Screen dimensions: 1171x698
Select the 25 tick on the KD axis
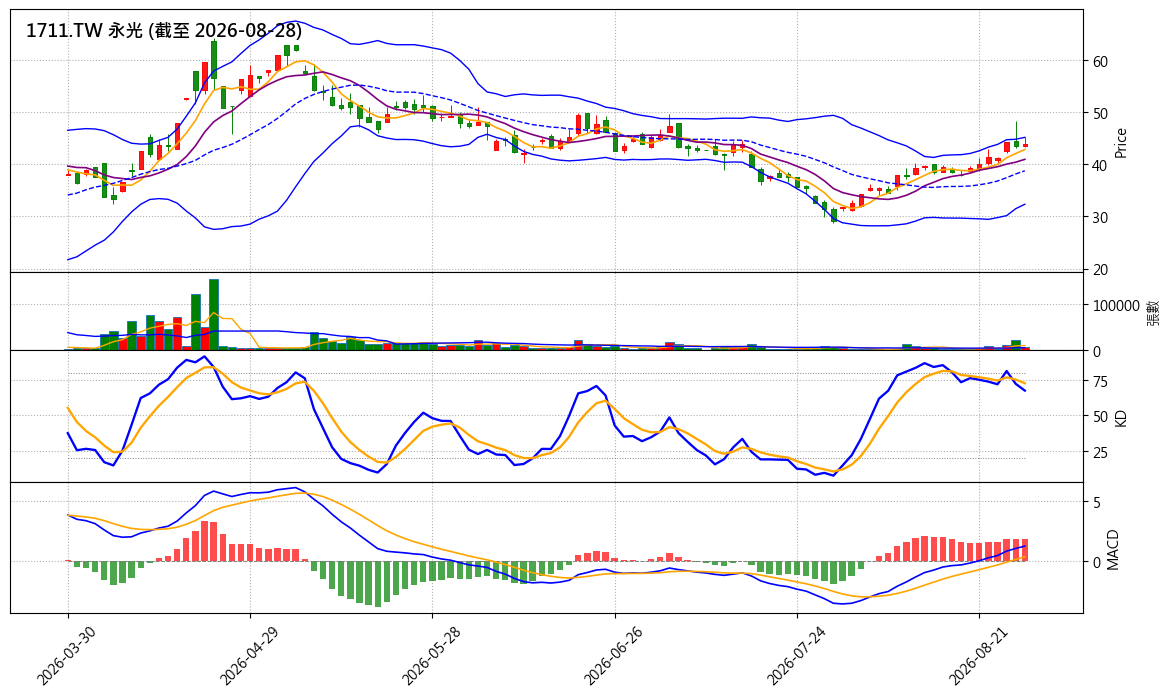tap(1100, 452)
